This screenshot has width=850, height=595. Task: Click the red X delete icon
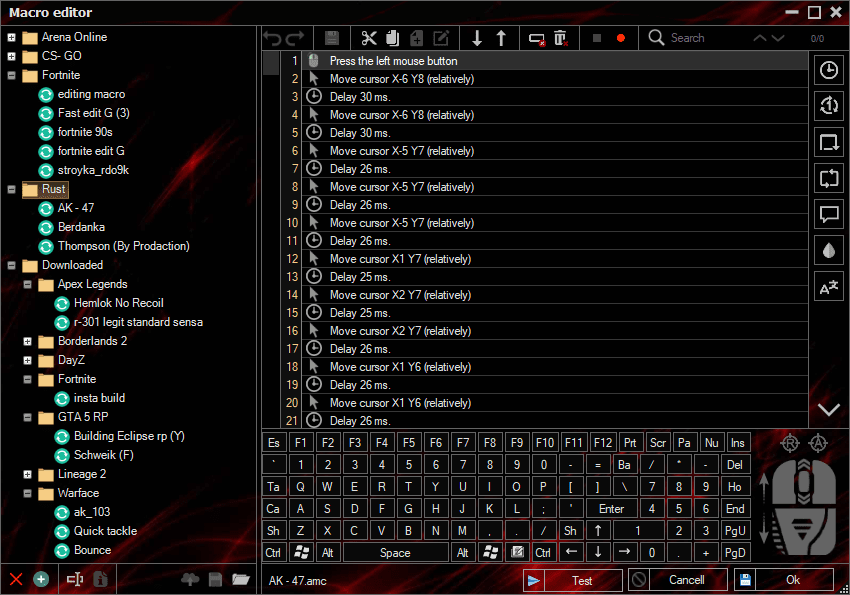point(16,579)
